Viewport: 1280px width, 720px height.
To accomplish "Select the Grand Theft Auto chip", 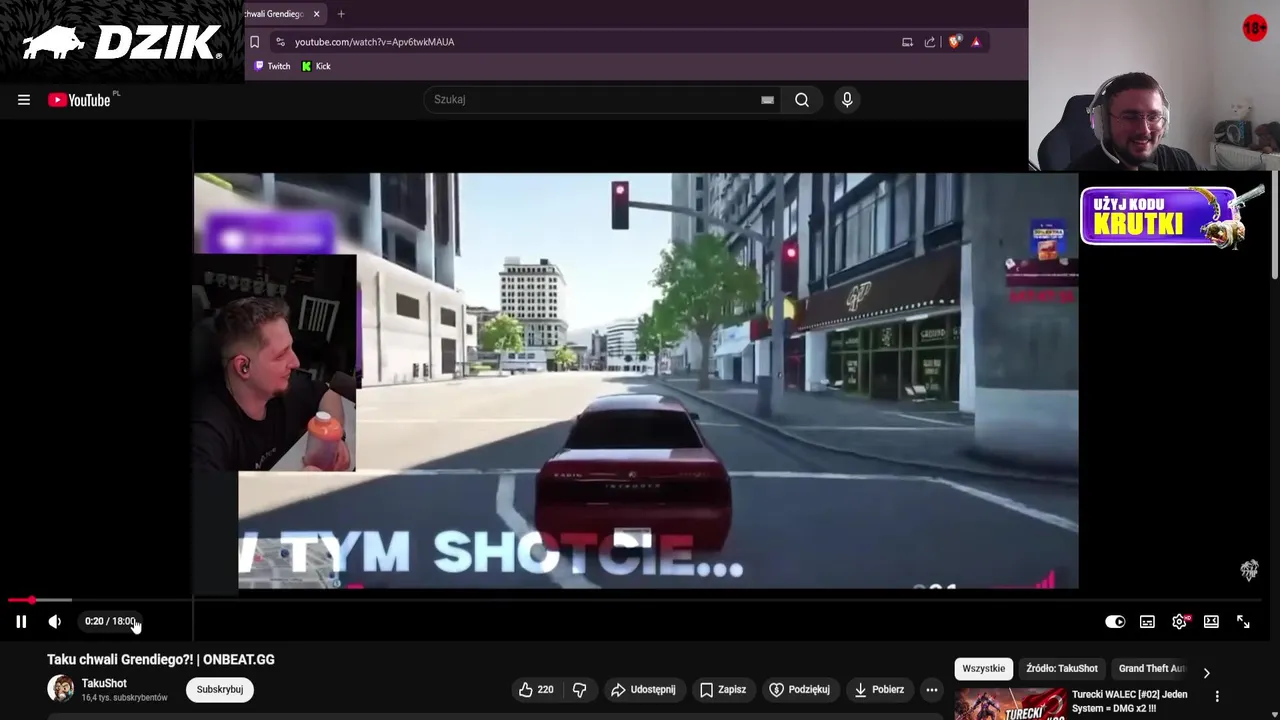I will pos(1151,669).
